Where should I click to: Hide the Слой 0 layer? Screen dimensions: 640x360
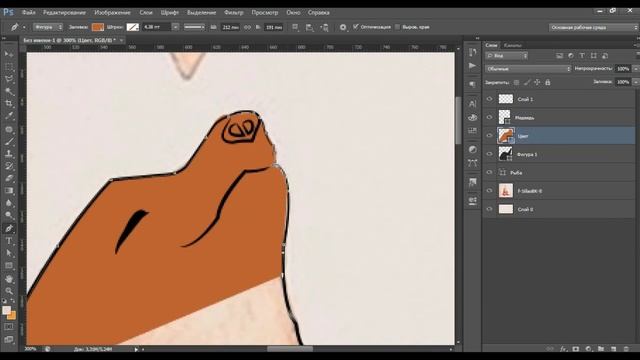pos(489,209)
